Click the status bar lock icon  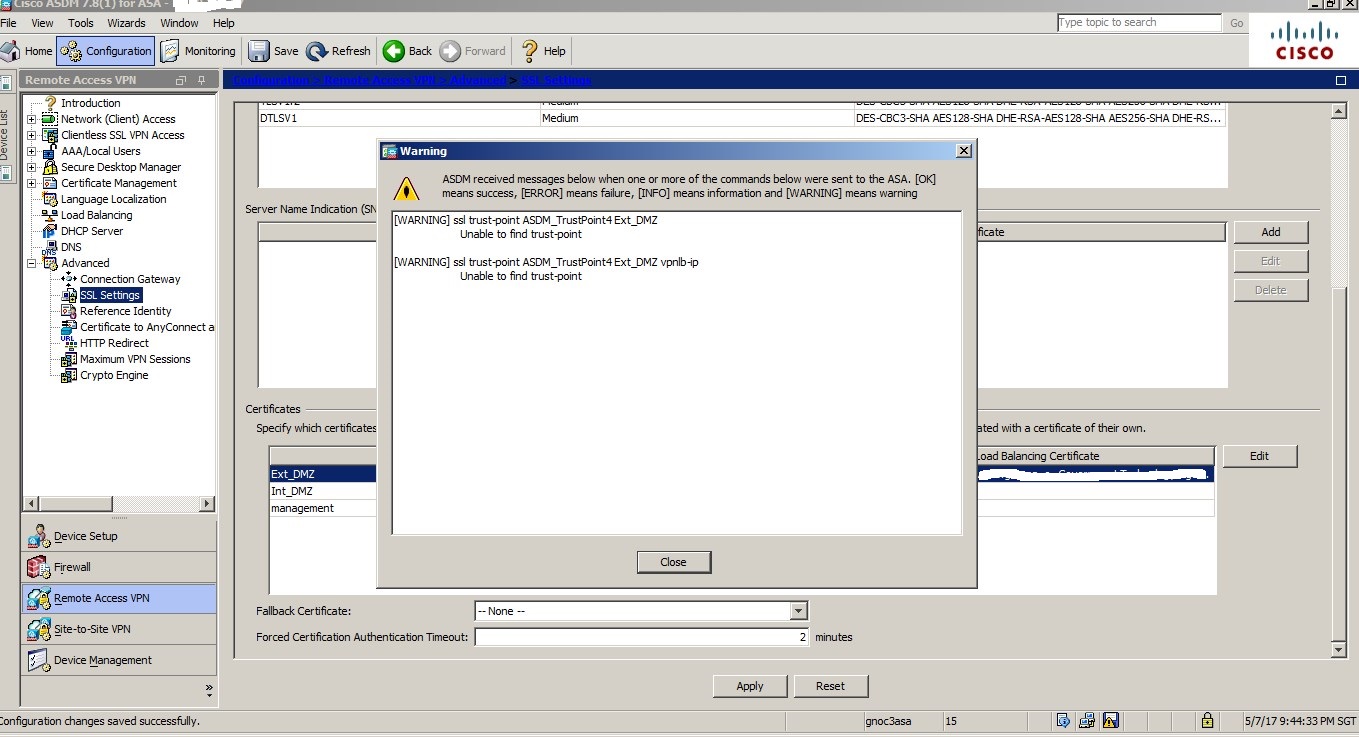1207,720
